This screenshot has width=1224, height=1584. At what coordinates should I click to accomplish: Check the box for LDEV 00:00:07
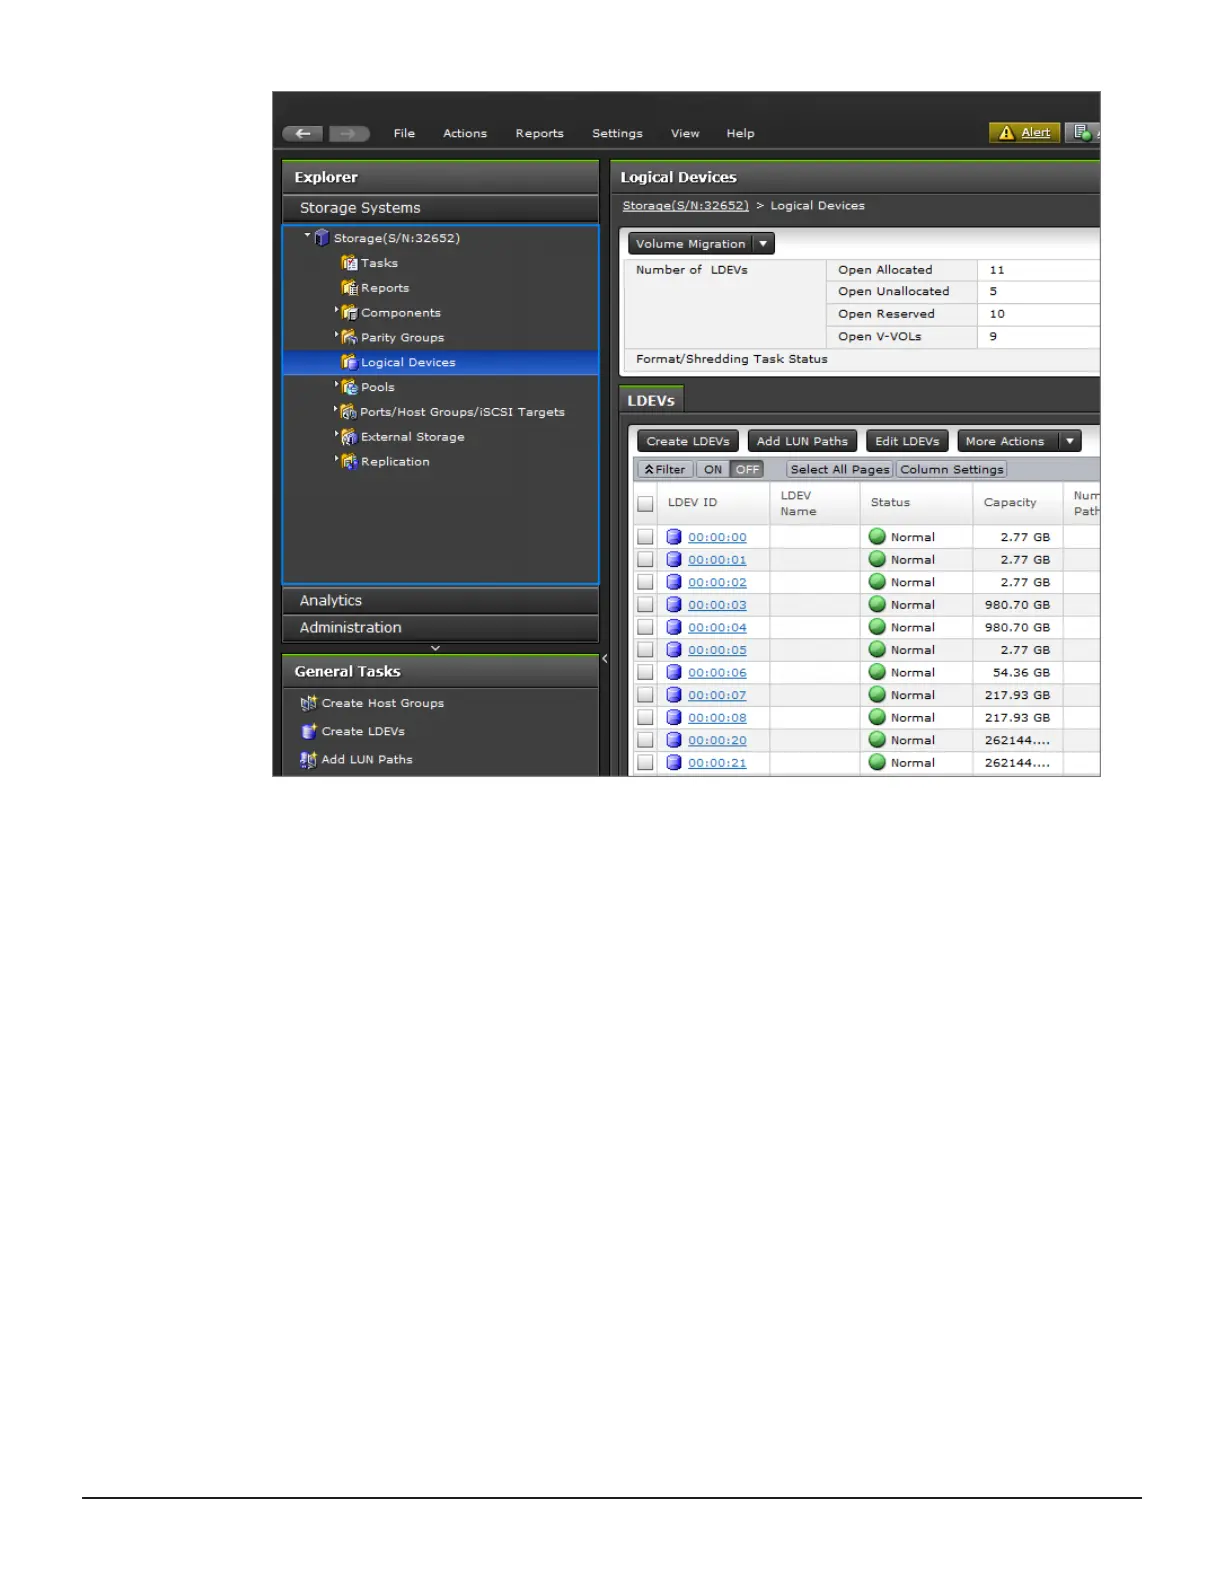(645, 695)
